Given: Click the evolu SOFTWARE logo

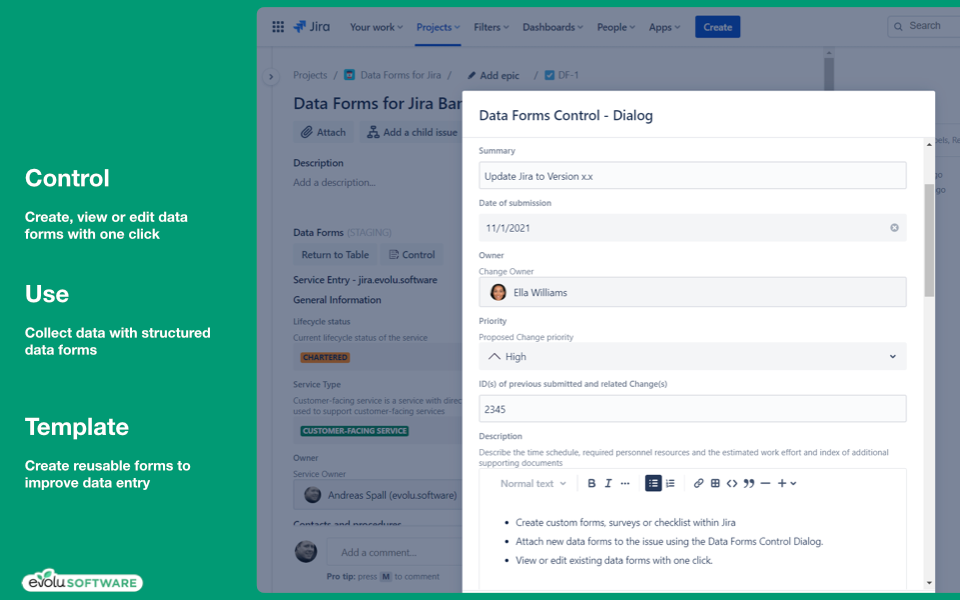Looking at the screenshot, I should point(82,580).
